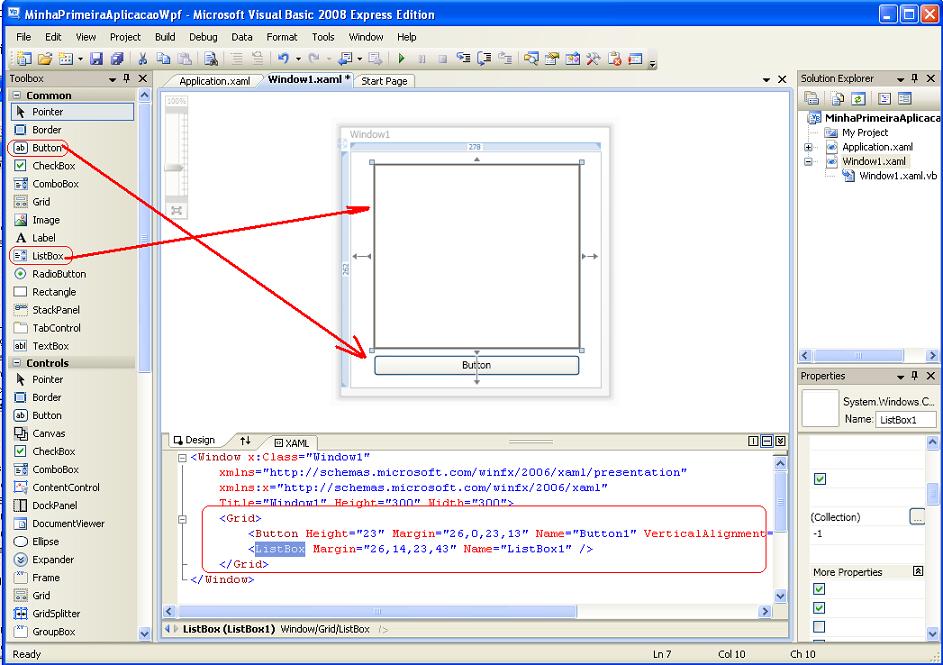Collapse the Grid element in XAML editor
Viewport: 943px width, 665px height.
click(182, 519)
